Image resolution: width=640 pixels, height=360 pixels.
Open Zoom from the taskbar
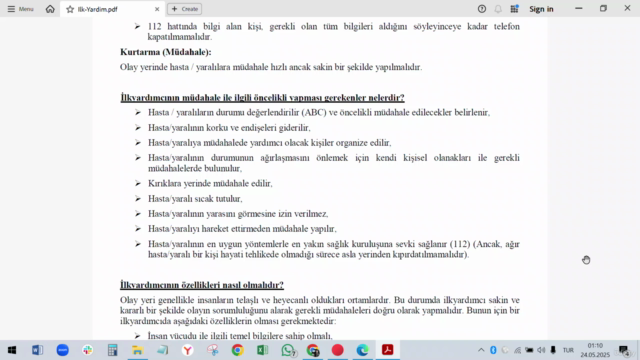pos(62,350)
